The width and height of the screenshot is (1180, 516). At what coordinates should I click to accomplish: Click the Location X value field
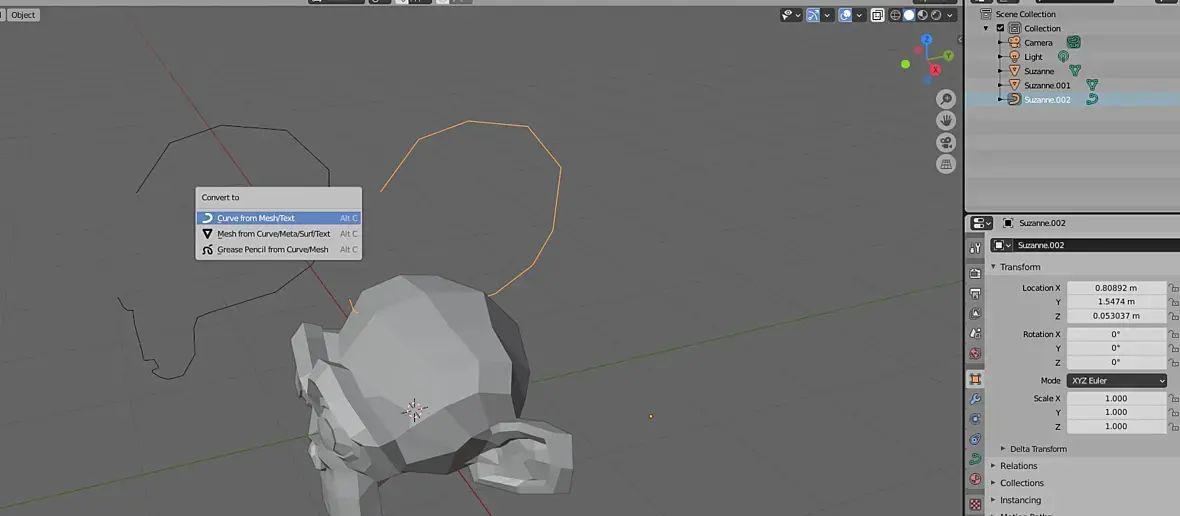1116,288
